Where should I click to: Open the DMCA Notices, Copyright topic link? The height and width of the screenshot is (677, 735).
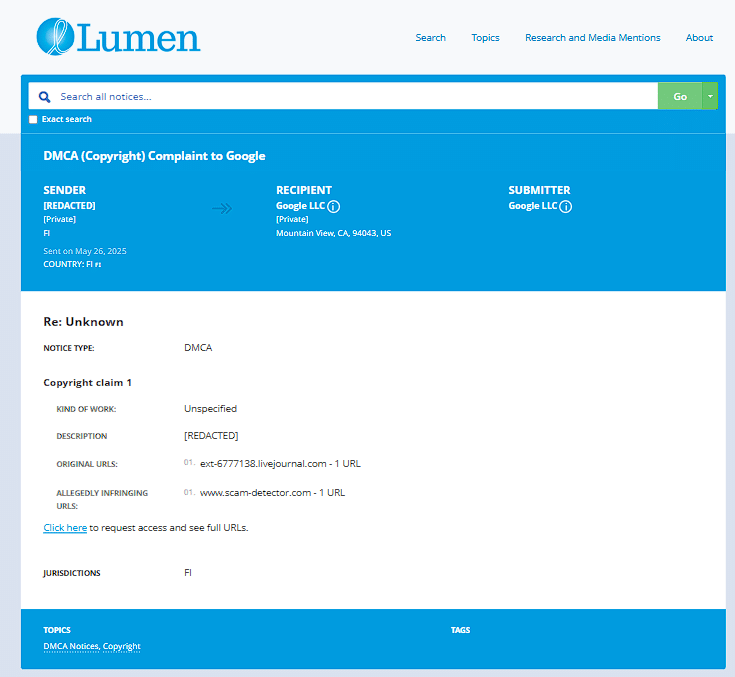92,647
